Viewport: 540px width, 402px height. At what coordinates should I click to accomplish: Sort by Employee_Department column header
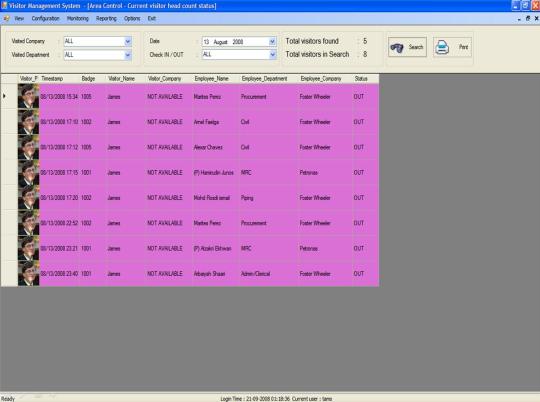coord(269,79)
